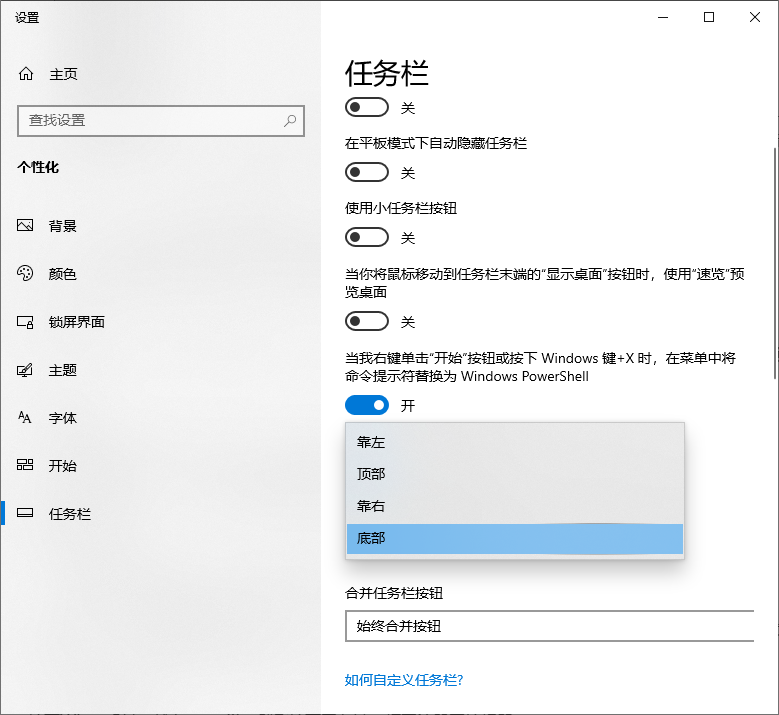Click the home icon beside 主页
Viewport: 779px width, 715px height.
[26, 74]
